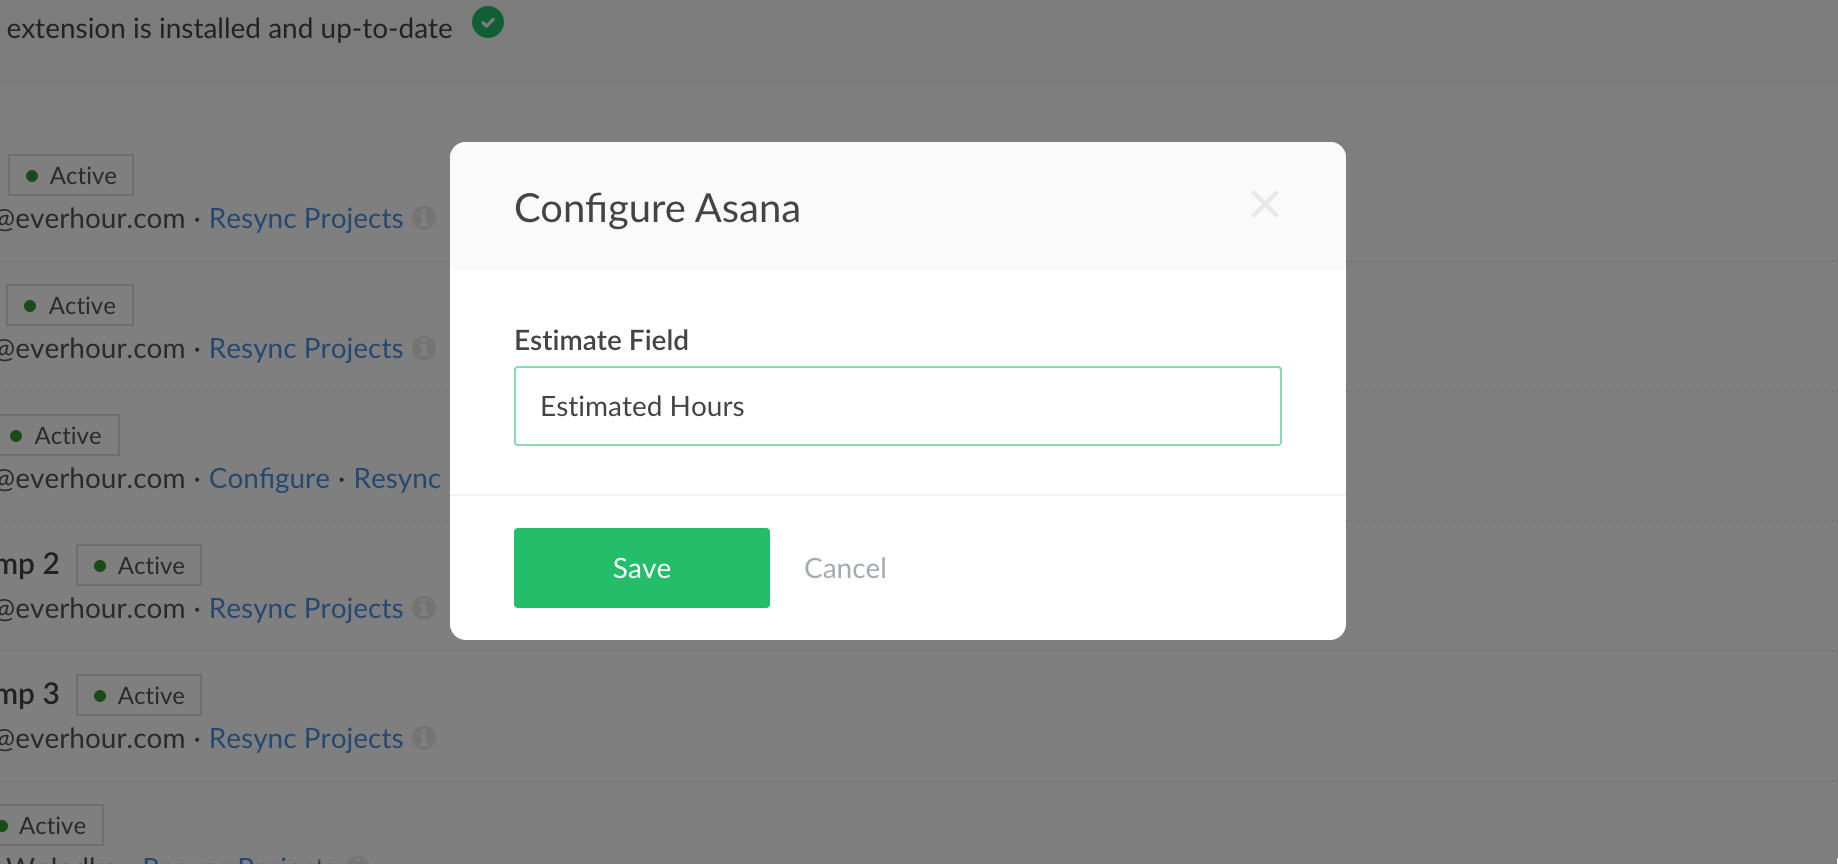
Task: Resync projects for the mp 3 integration
Action: (305, 738)
